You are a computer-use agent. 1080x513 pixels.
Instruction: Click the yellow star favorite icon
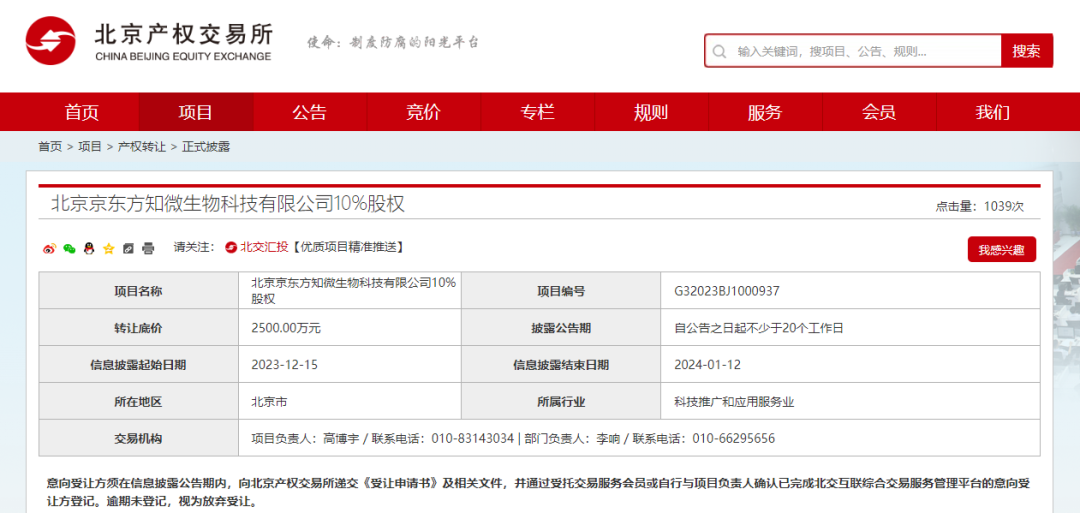click(109, 248)
